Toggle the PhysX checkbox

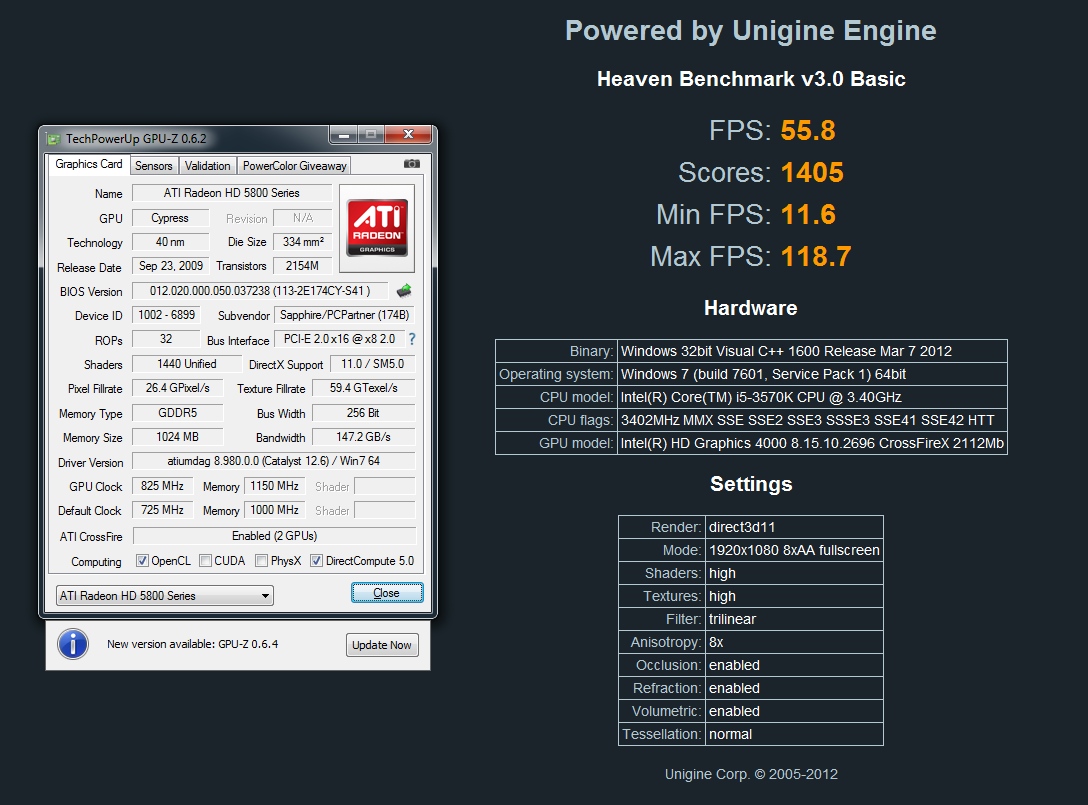[262, 561]
